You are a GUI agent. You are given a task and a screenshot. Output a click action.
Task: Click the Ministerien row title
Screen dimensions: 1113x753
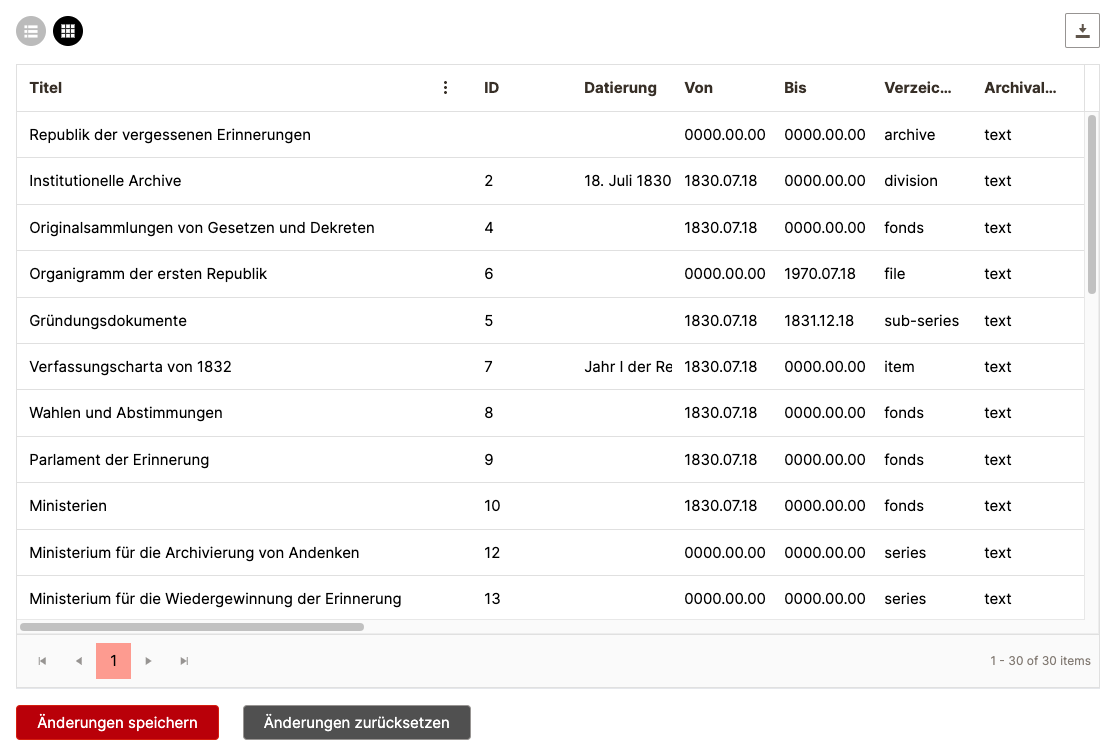pos(68,506)
